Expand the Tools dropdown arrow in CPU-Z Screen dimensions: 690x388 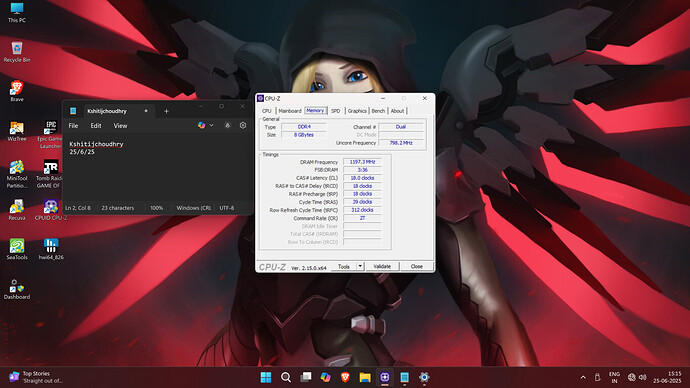click(x=360, y=266)
